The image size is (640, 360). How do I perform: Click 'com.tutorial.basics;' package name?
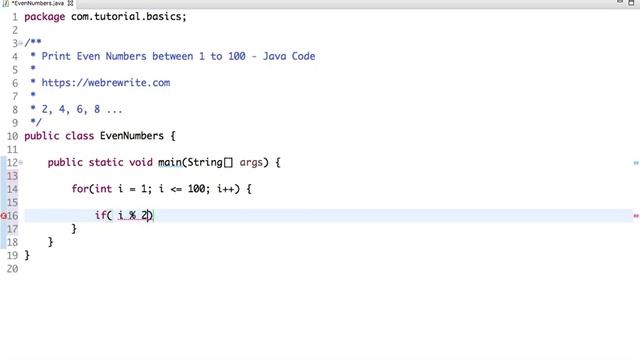coord(129,16)
